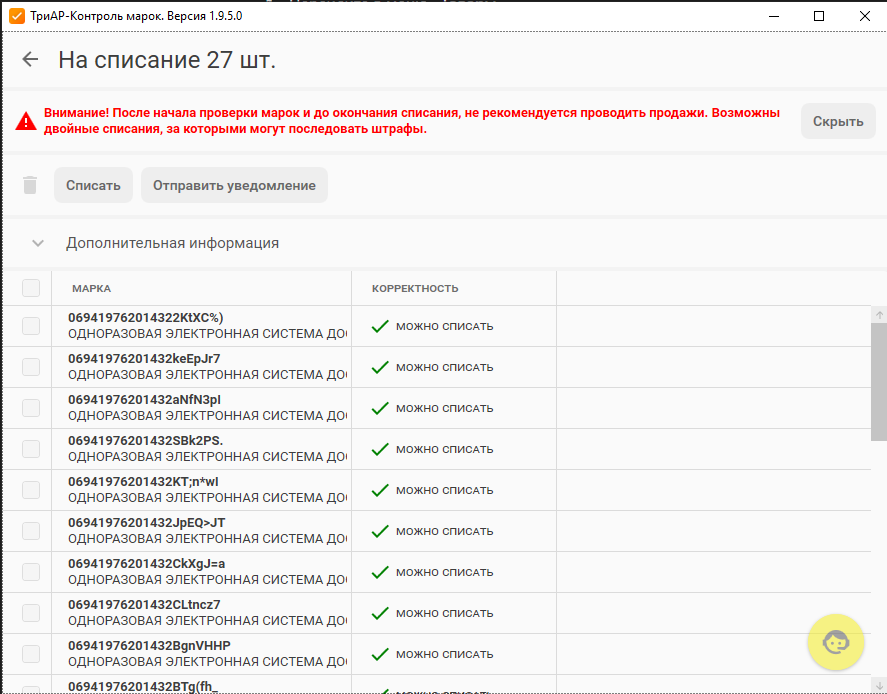Select checkbox for mark 06941976201432SBk2PS.
Viewport: 887px width, 694px height.
(x=31, y=449)
